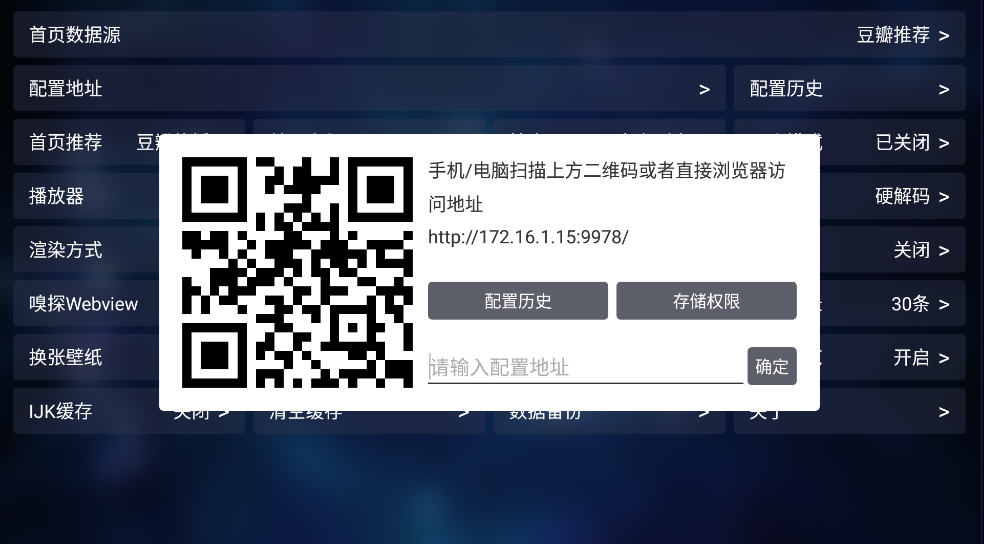This screenshot has width=984, height=544.
Task: Click the 存储权限 button
Action: 707,301
